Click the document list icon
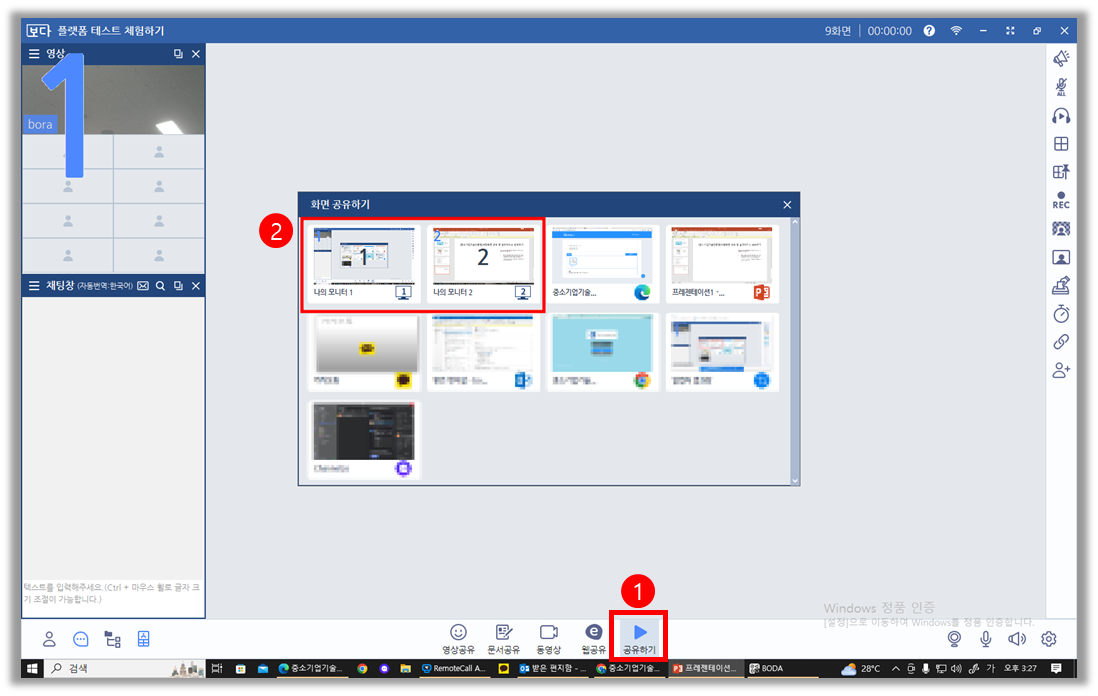 click(x=144, y=639)
